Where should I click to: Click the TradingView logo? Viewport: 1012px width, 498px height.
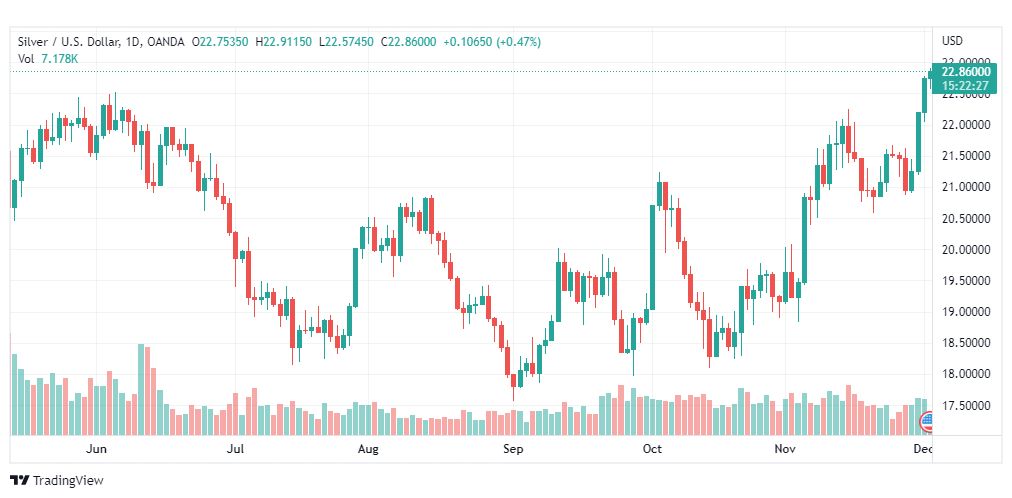[19, 481]
